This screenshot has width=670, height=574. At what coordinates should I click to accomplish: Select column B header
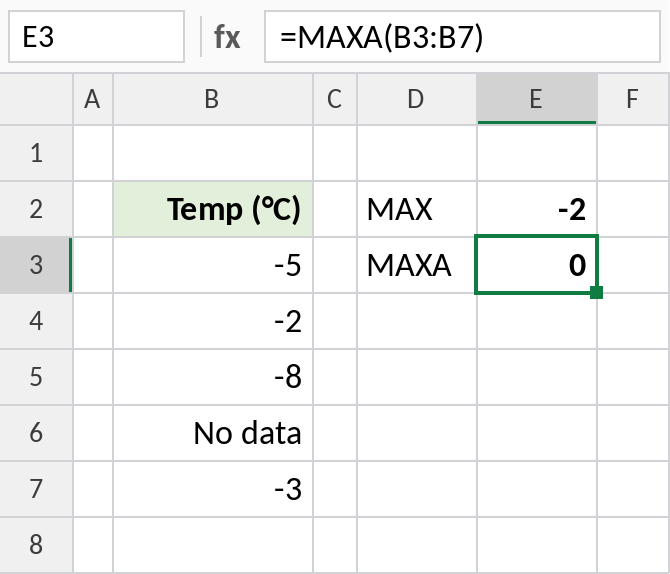click(x=213, y=99)
